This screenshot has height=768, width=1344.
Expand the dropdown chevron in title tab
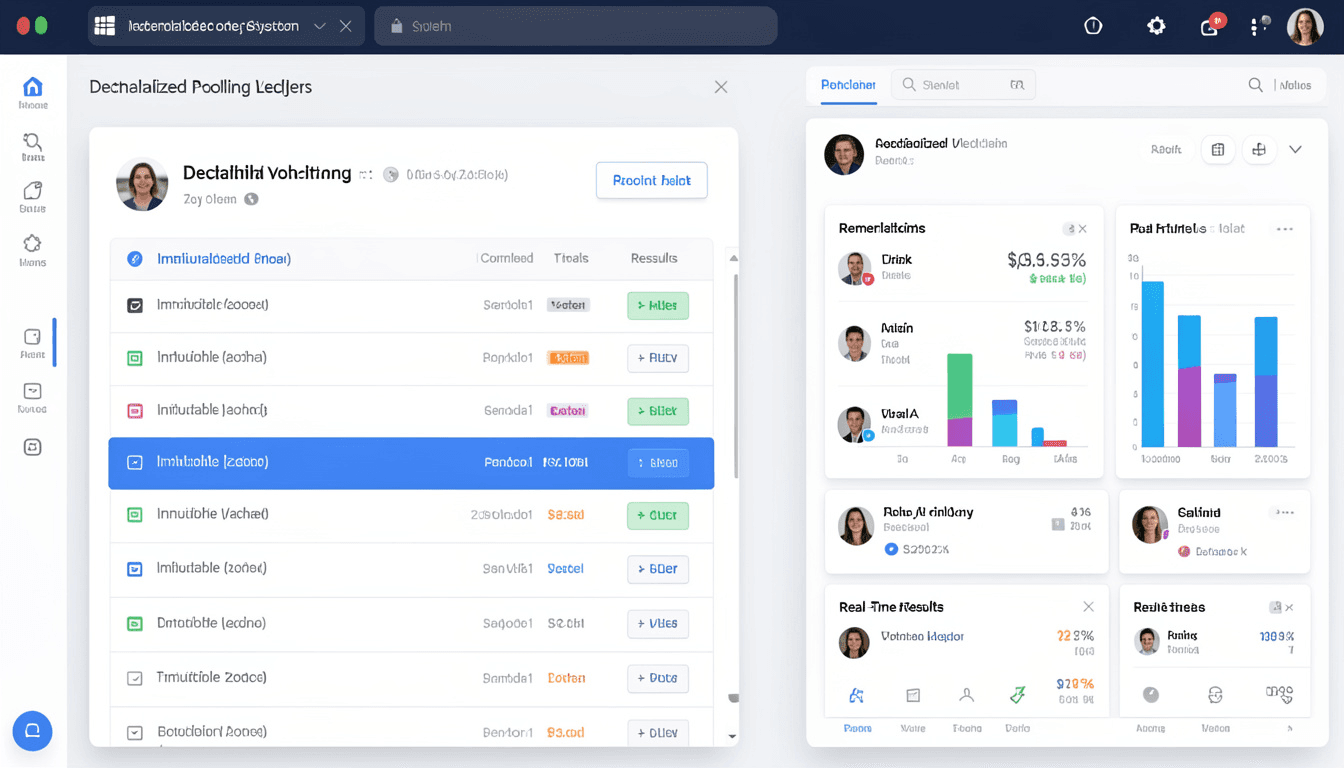pos(320,27)
